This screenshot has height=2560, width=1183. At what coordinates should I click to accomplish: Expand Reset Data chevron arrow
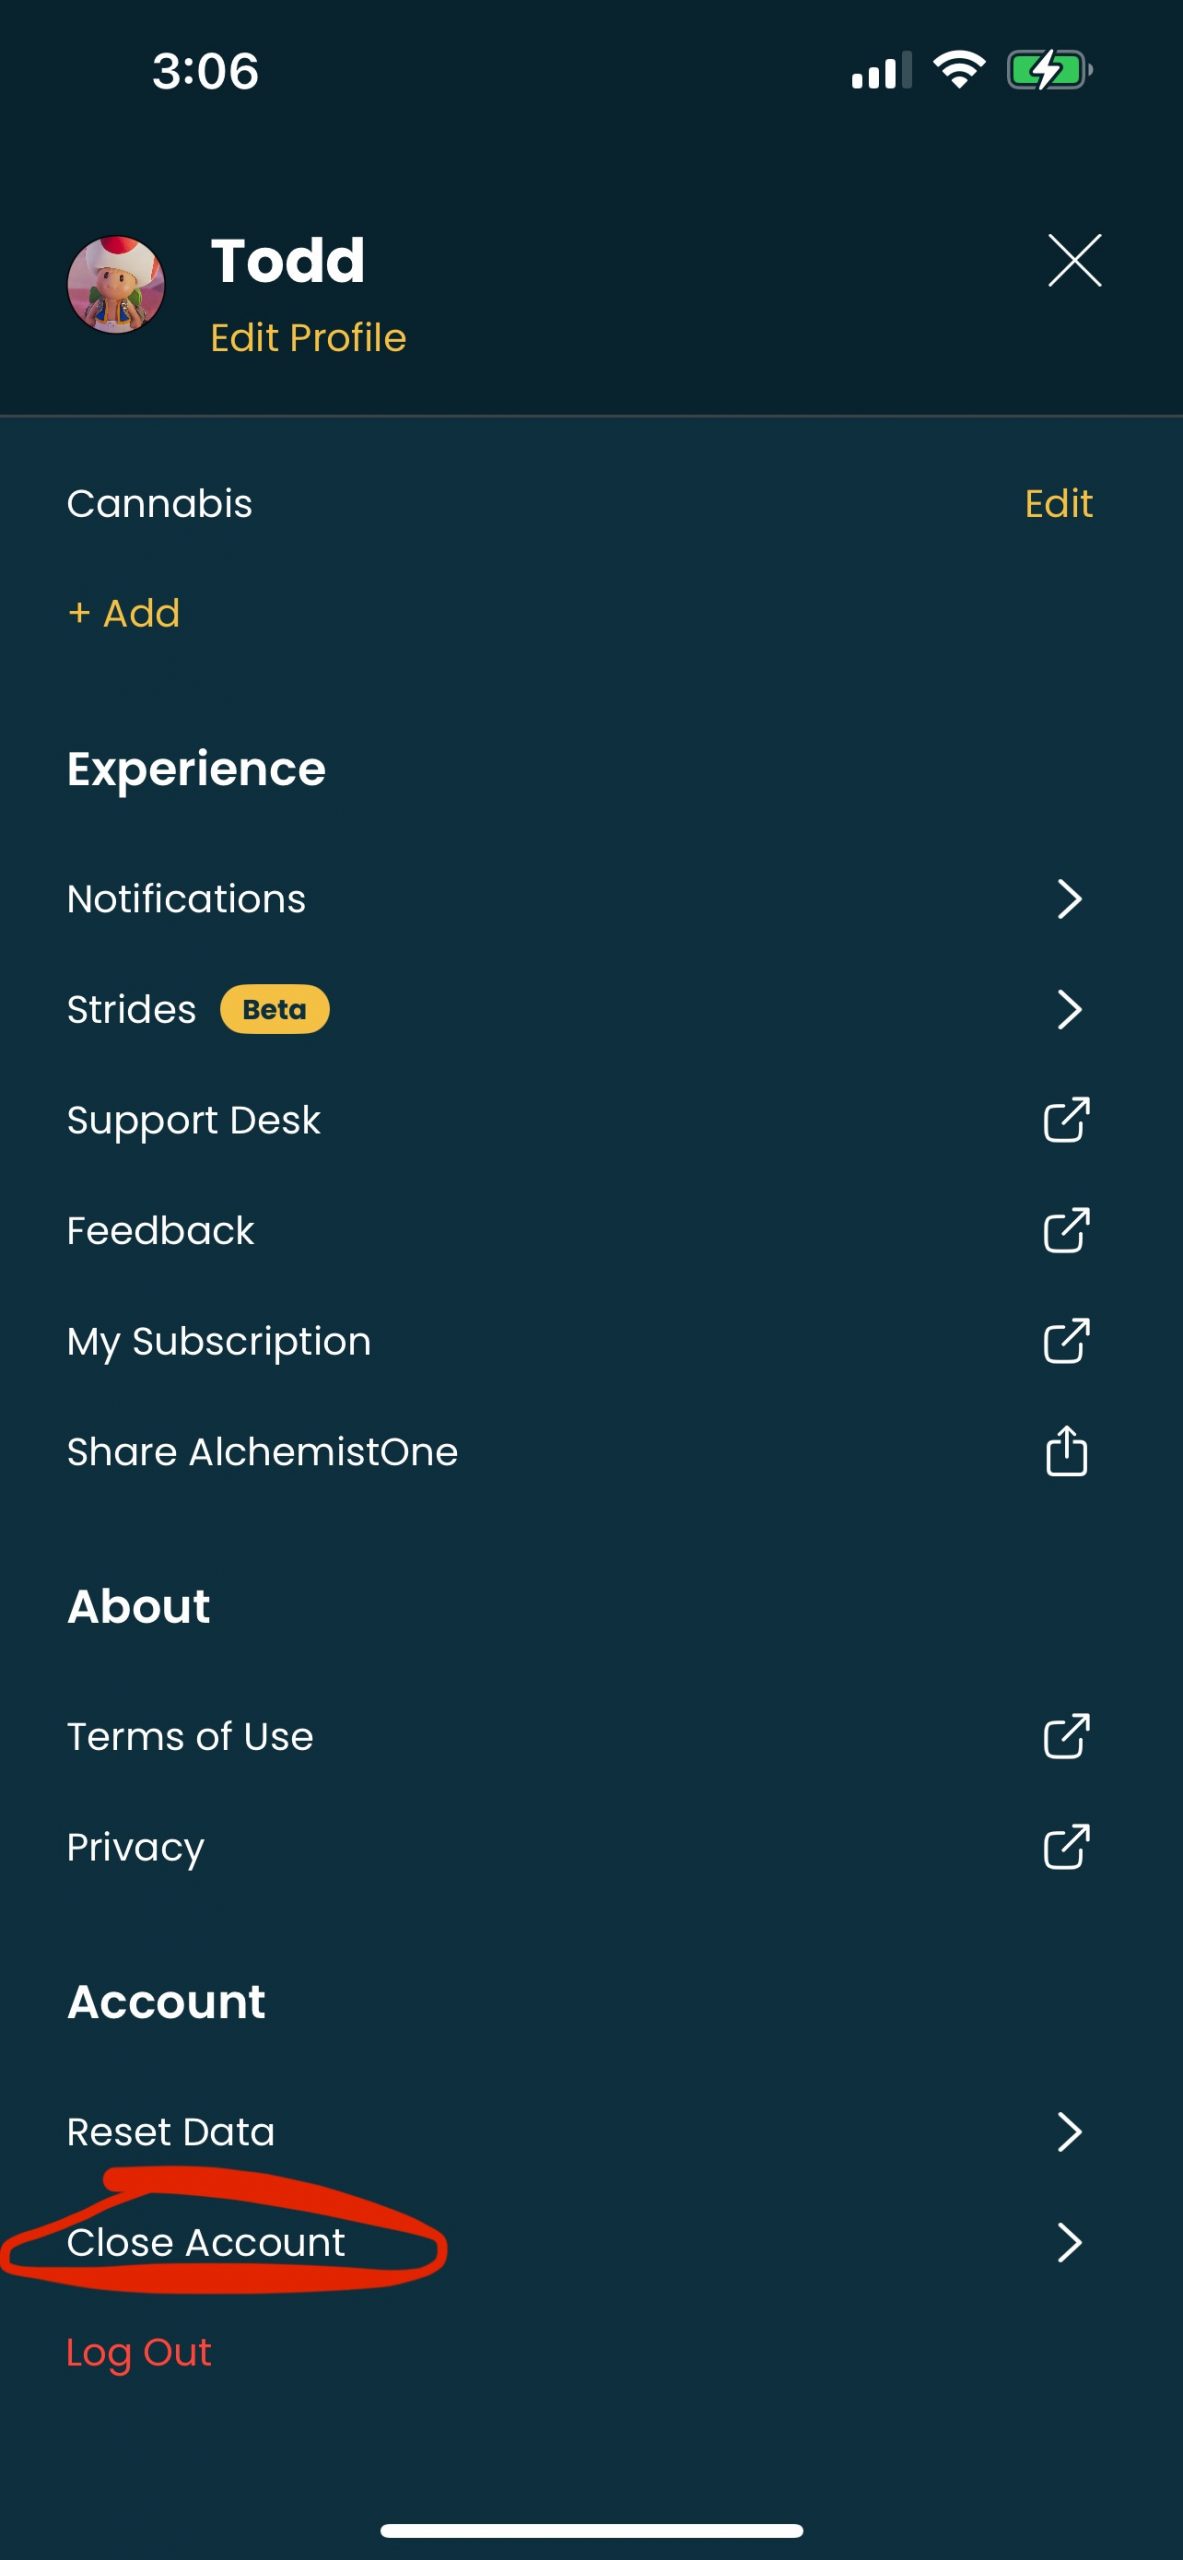coord(1069,2132)
